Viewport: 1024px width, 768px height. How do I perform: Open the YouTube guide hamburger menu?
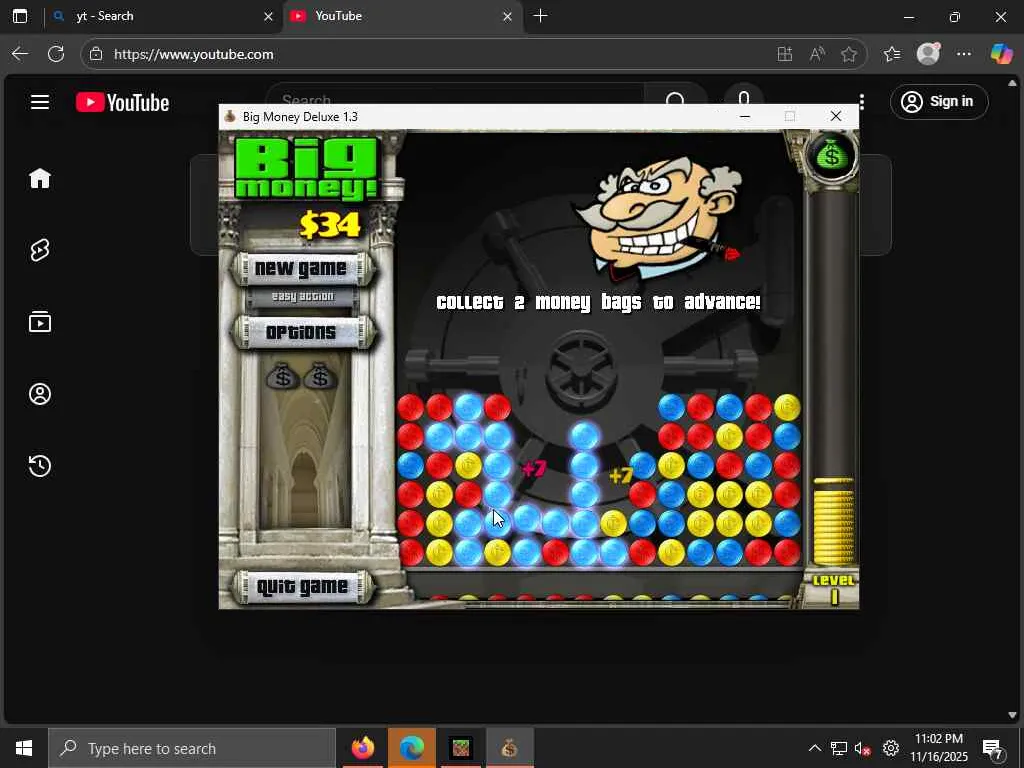(40, 102)
